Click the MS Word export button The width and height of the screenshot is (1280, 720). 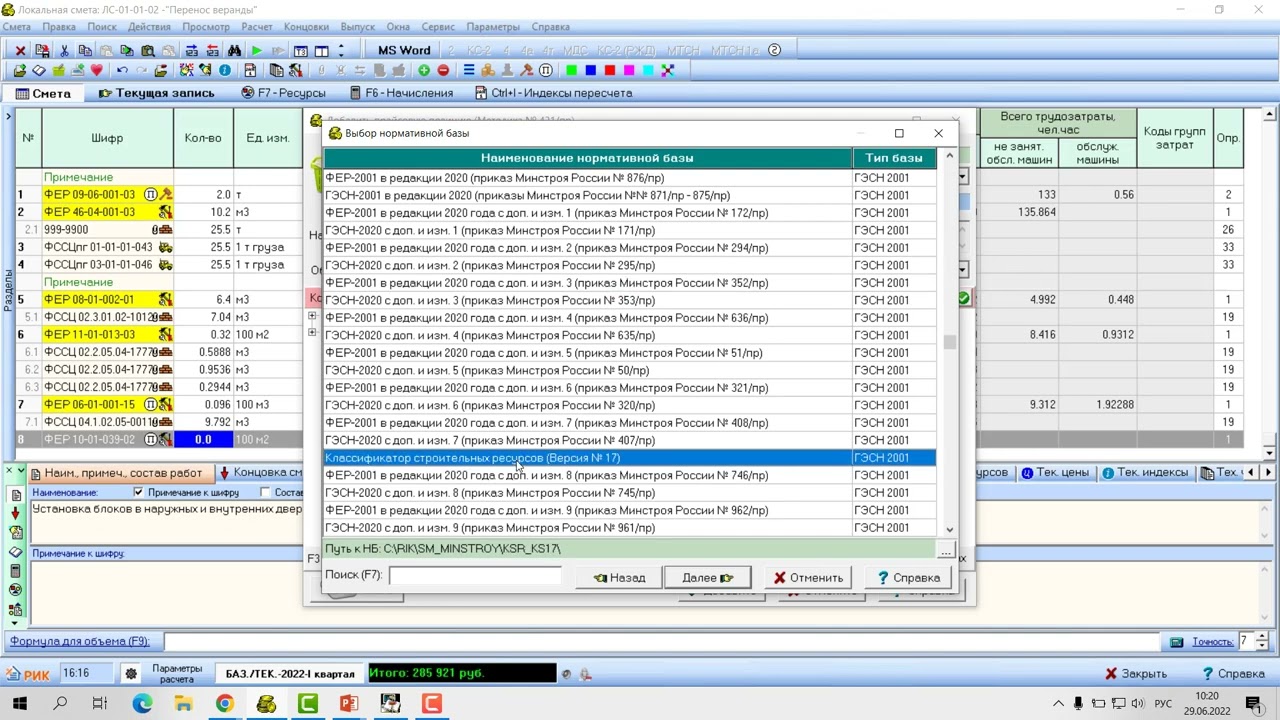(404, 50)
